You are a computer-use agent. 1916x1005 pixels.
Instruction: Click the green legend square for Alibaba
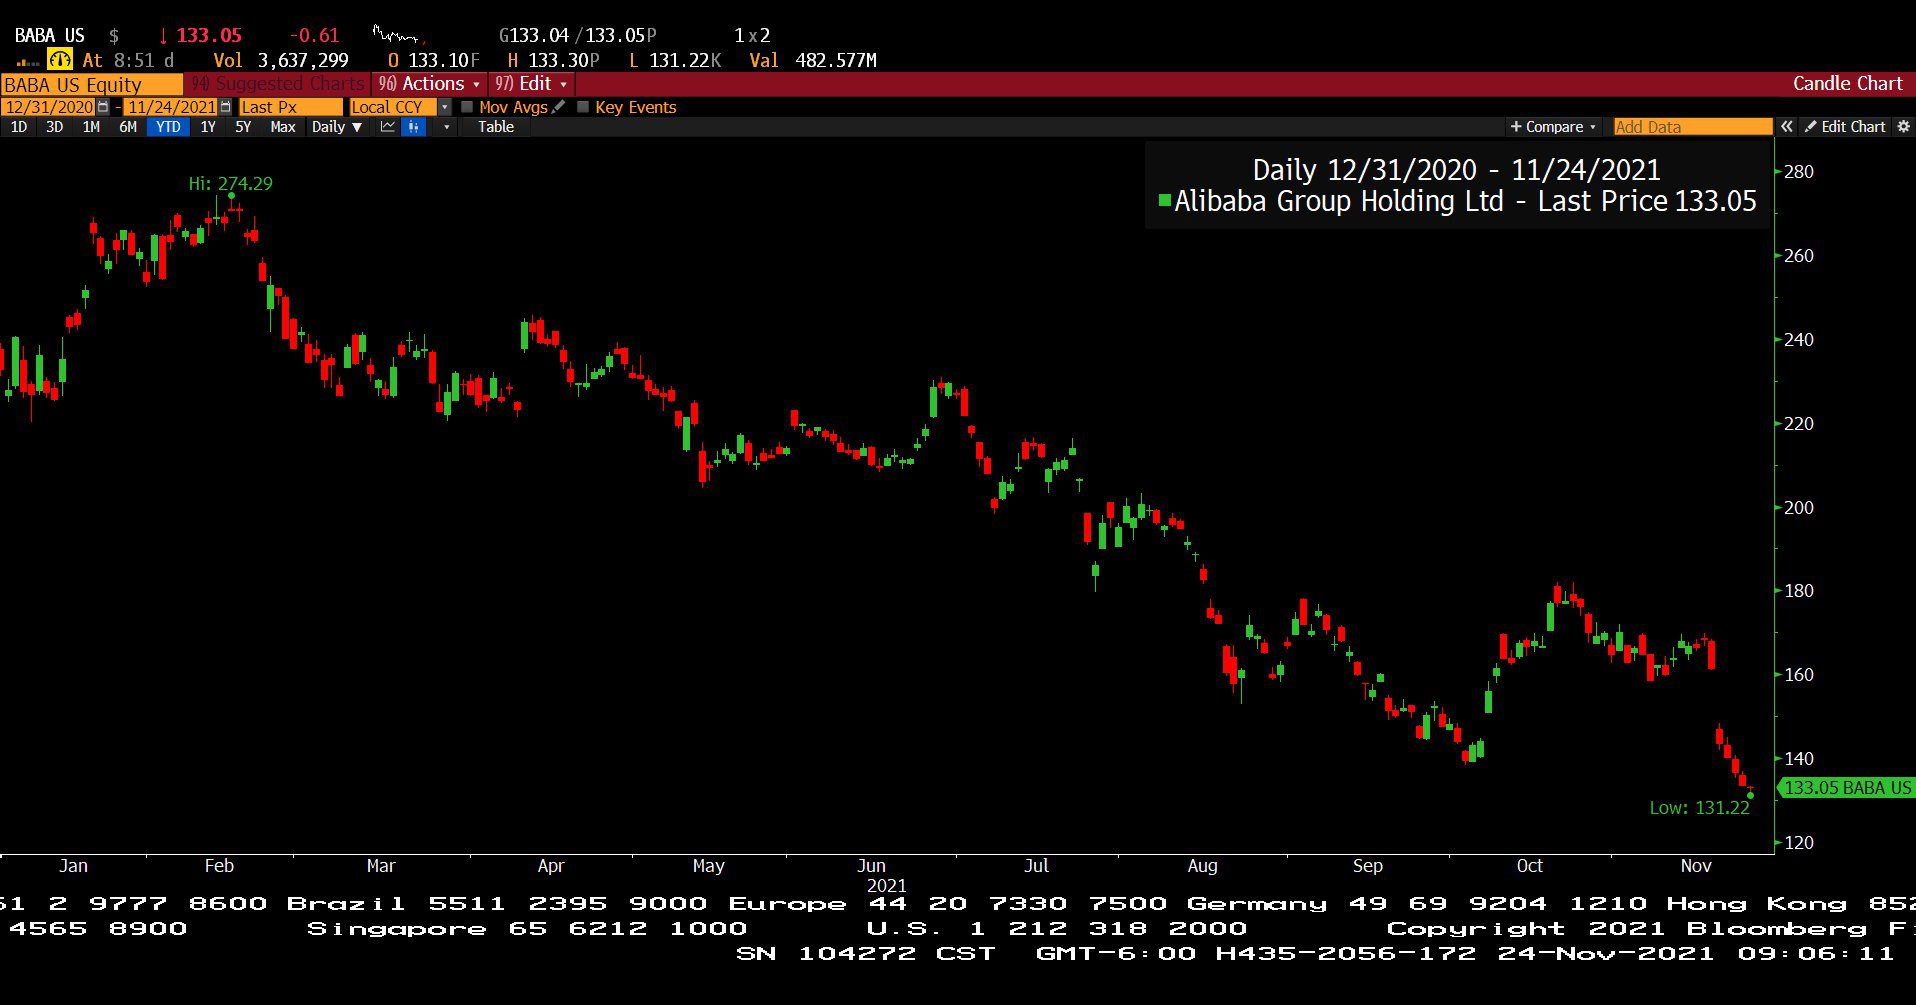[1164, 201]
